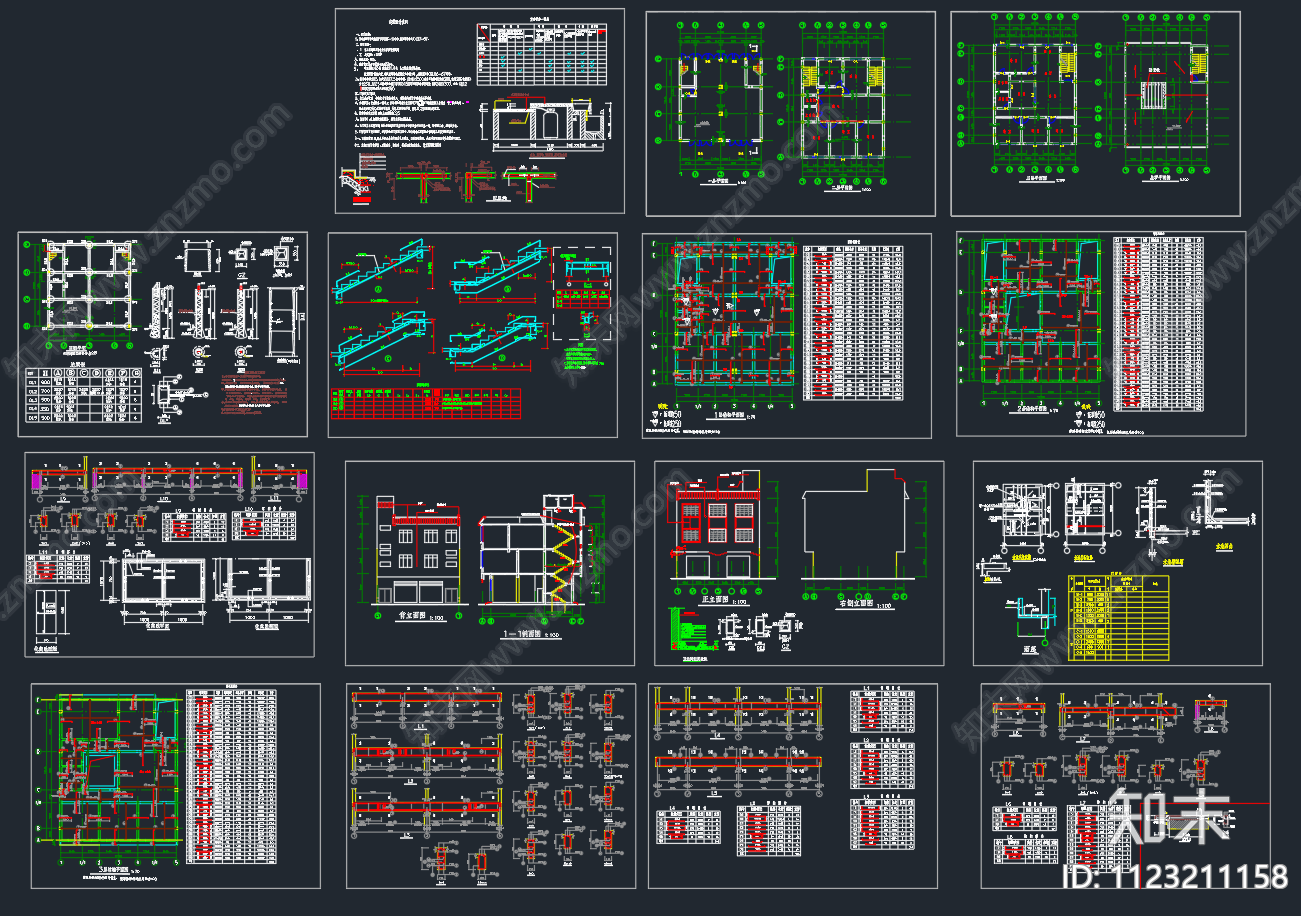This screenshot has height=916, width=1301.
Task: Open the sheet with three stacked beam elevations
Action: click(x=491, y=785)
